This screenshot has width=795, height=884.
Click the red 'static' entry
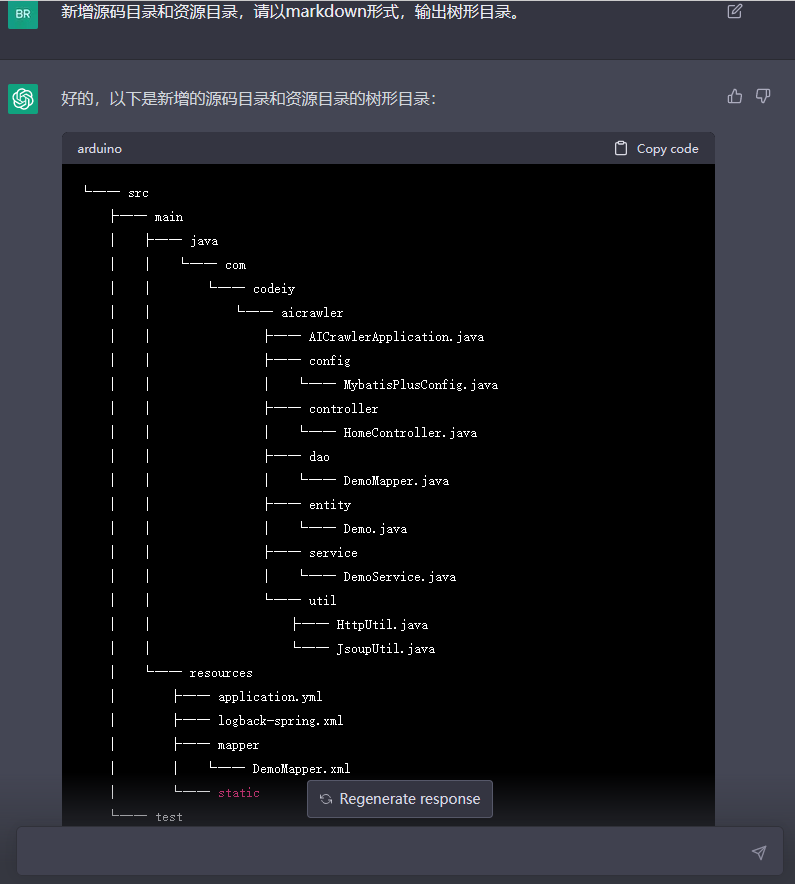coord(239,793)
